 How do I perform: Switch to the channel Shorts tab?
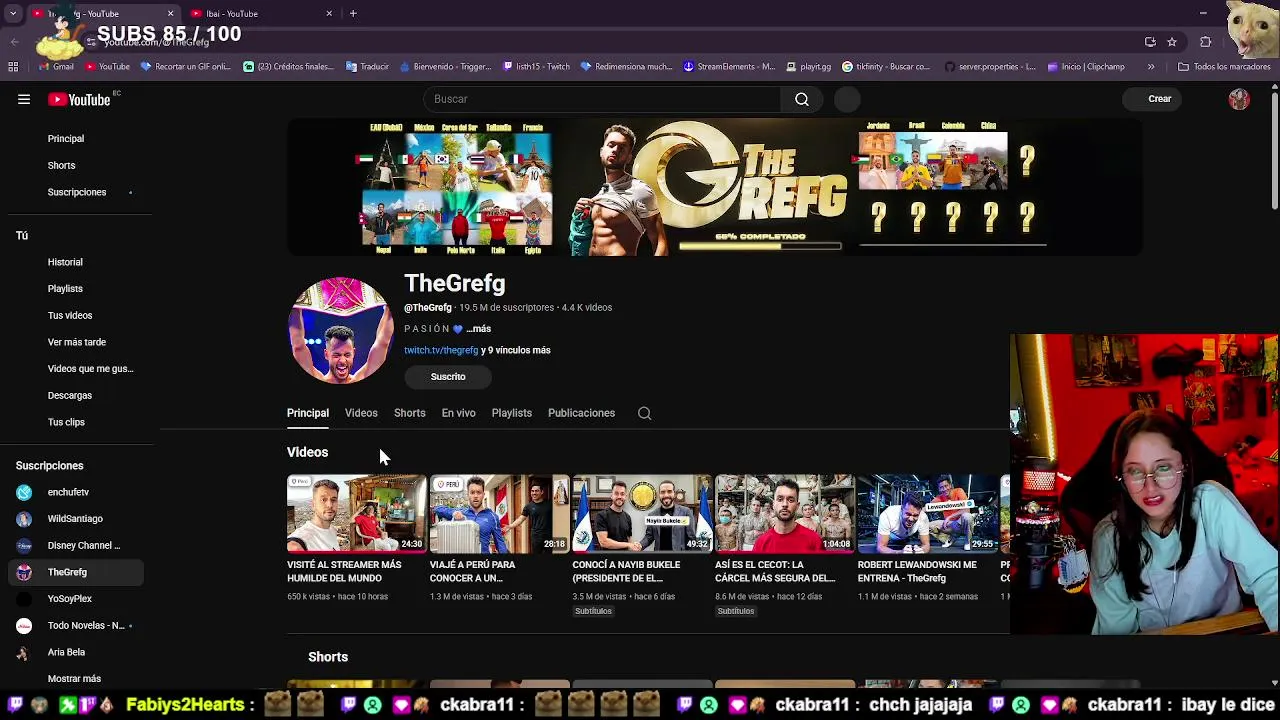(409, 413)
